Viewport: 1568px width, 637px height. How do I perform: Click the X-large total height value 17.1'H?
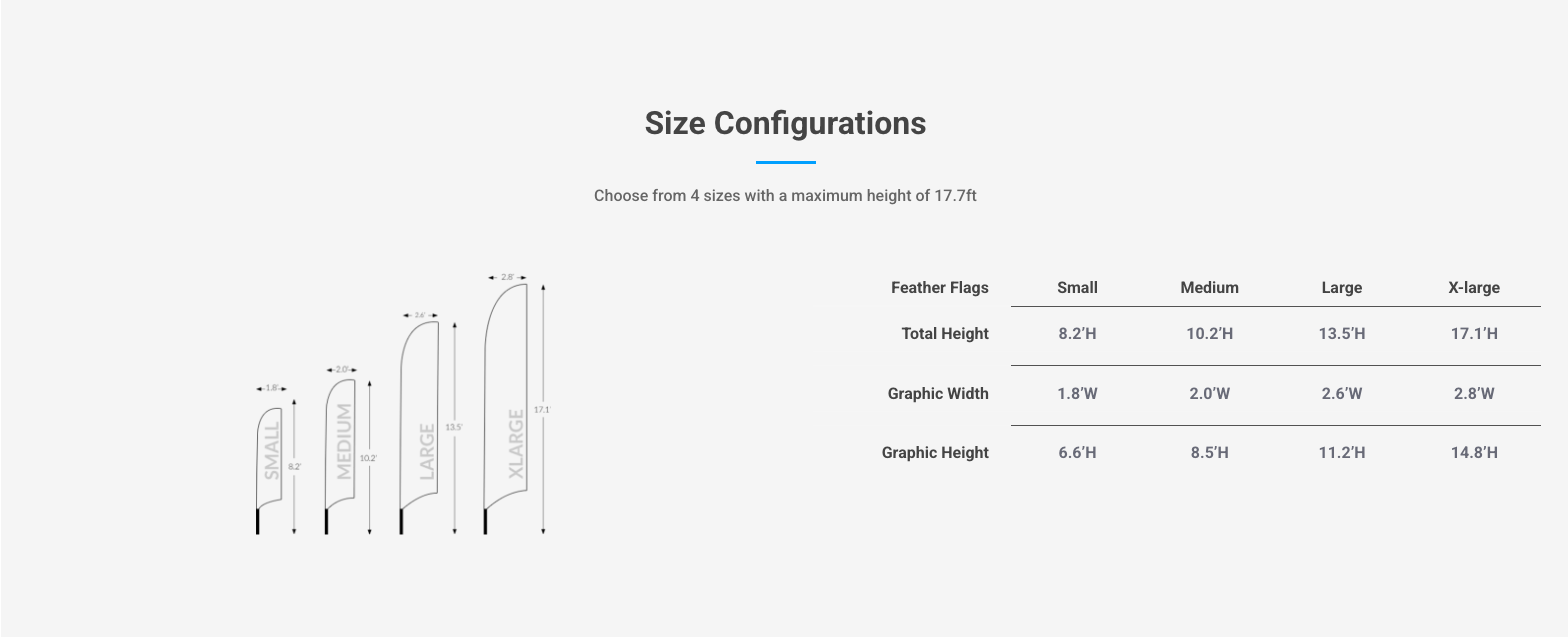(x=1474, y=334)
